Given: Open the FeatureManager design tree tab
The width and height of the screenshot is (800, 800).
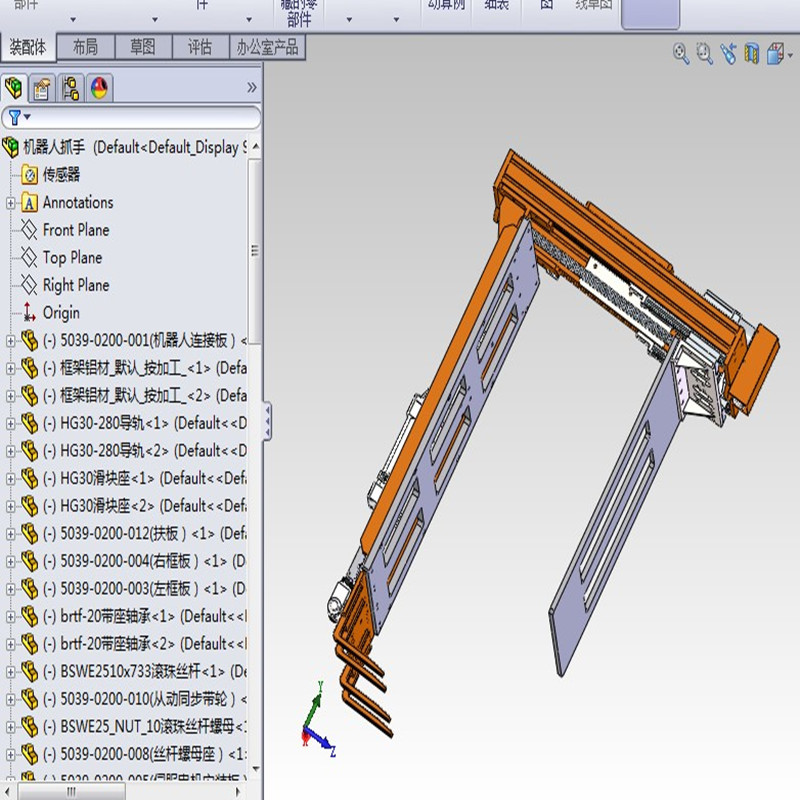Looking at the screenshot, I should click(14, 88).
